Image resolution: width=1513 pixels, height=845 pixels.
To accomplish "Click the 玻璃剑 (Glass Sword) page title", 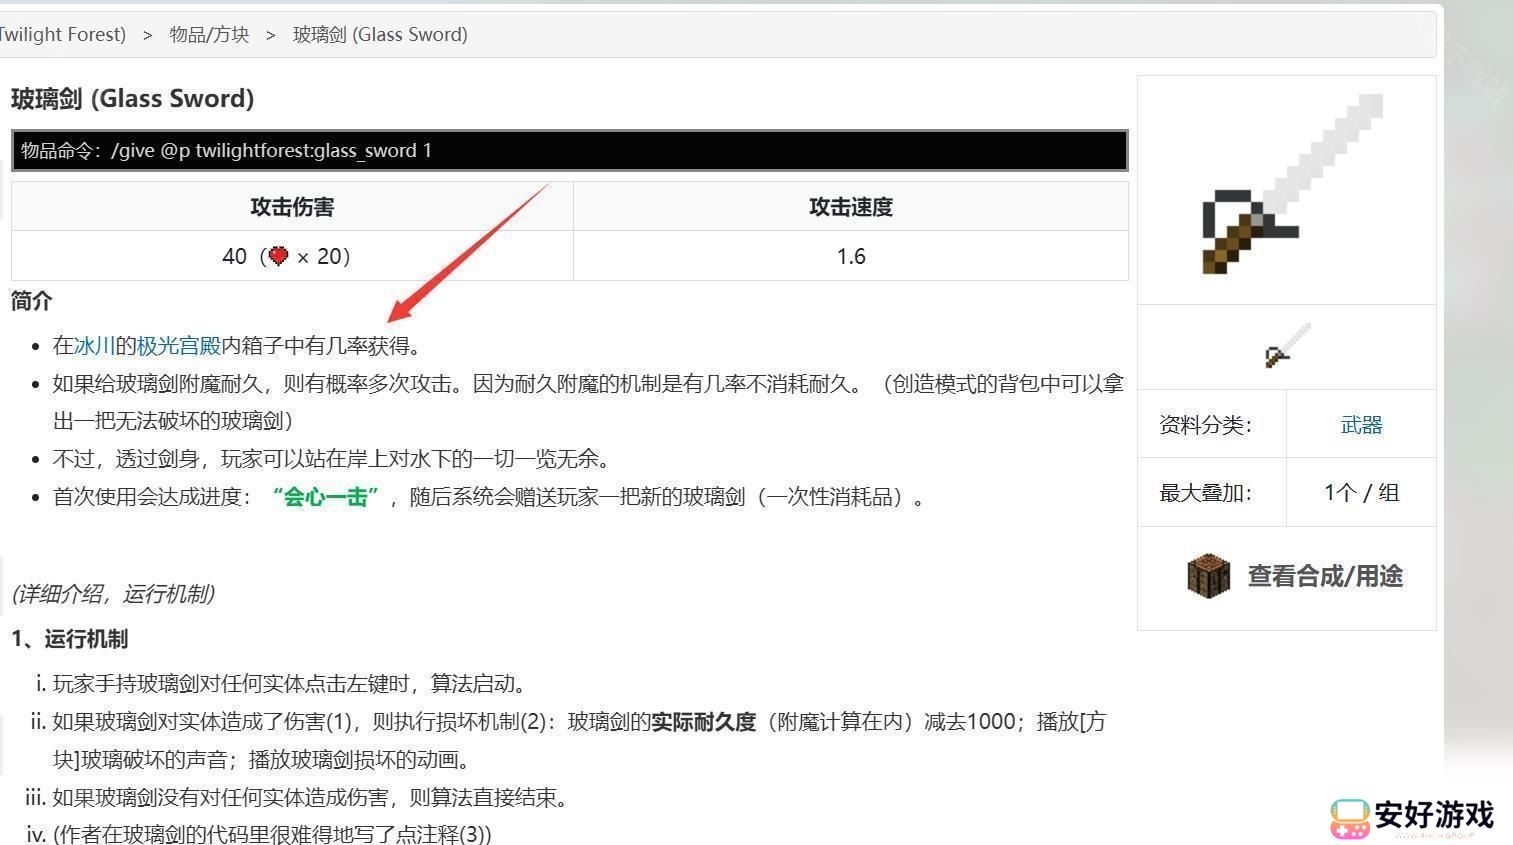I will pos(133,99).
